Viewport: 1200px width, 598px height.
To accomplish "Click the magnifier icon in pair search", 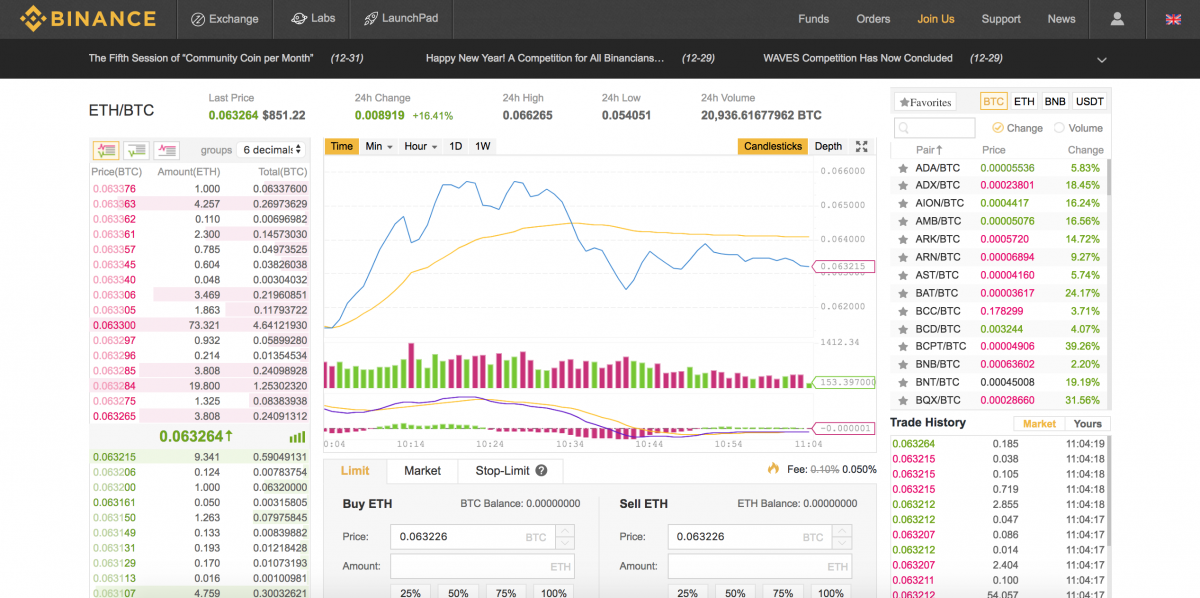I will pos(904,128).
